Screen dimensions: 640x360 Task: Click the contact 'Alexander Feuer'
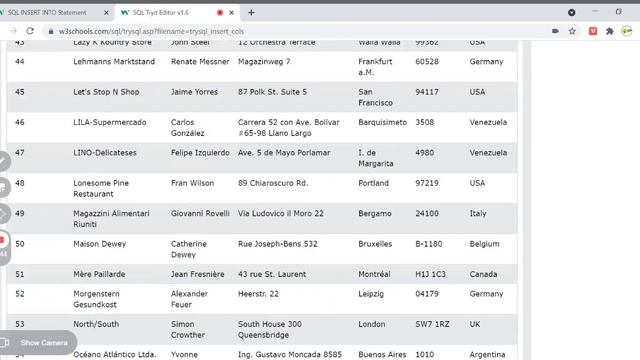click(x=189, y=299)
